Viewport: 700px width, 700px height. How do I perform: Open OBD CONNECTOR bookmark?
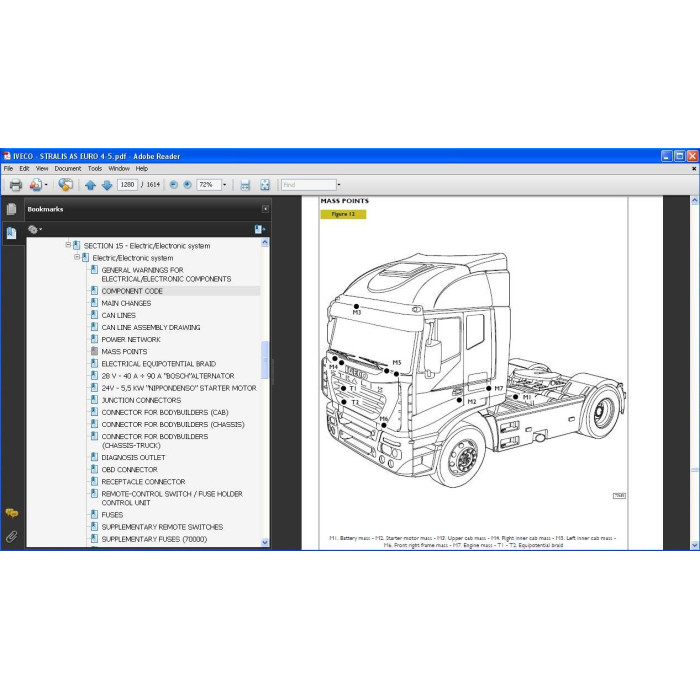(129, 470)
